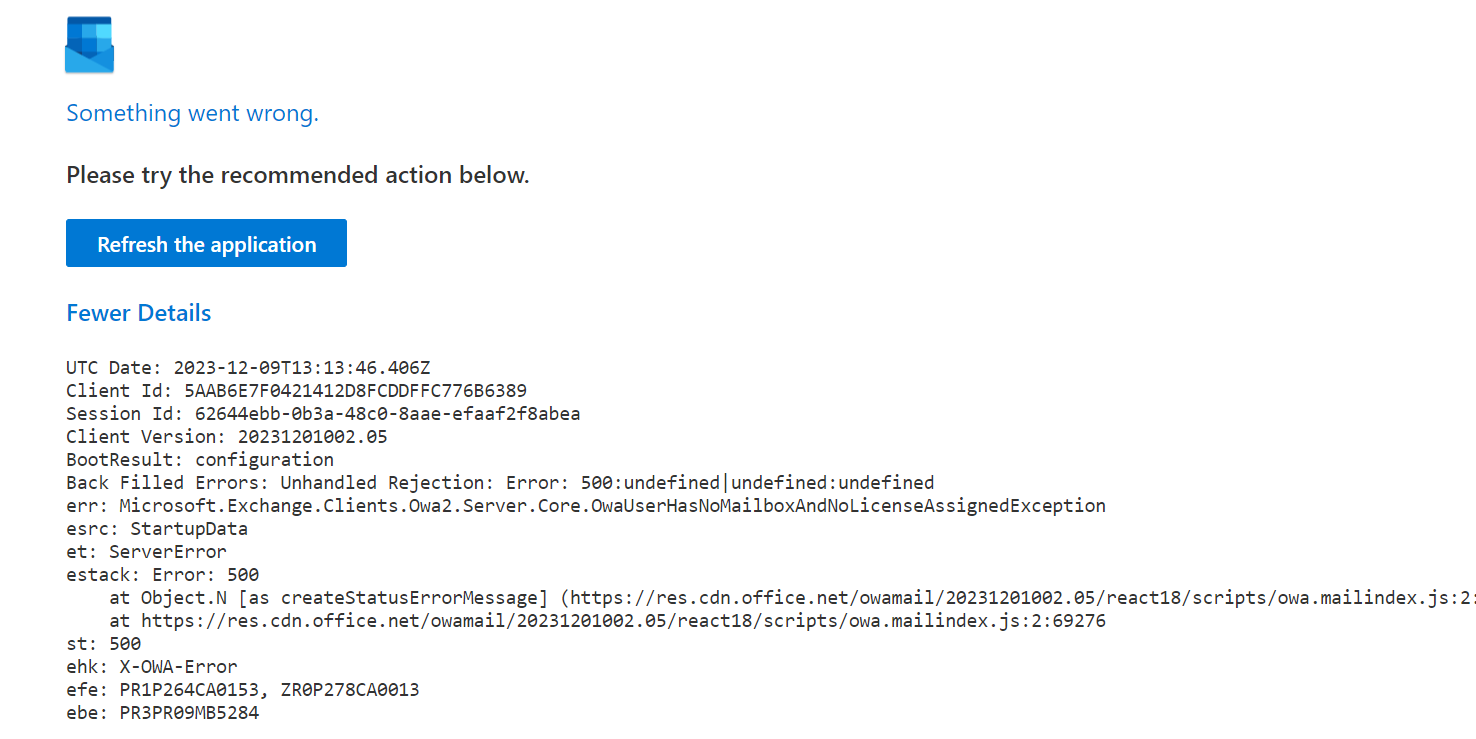Image resolution: width=1476 pixels, height=739 pixels.
Task: Click Refresh the application
Action: [206, 243]
